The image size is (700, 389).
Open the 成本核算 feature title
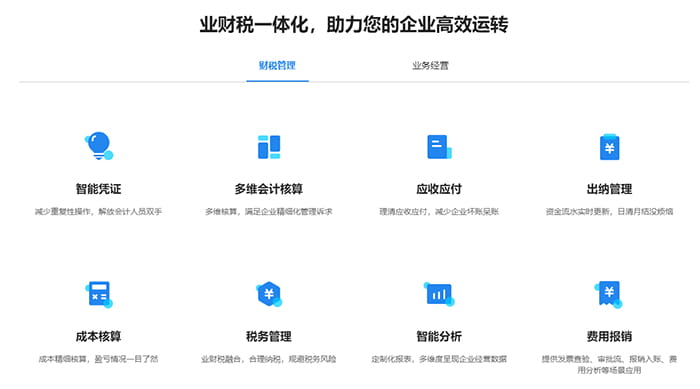99,336
